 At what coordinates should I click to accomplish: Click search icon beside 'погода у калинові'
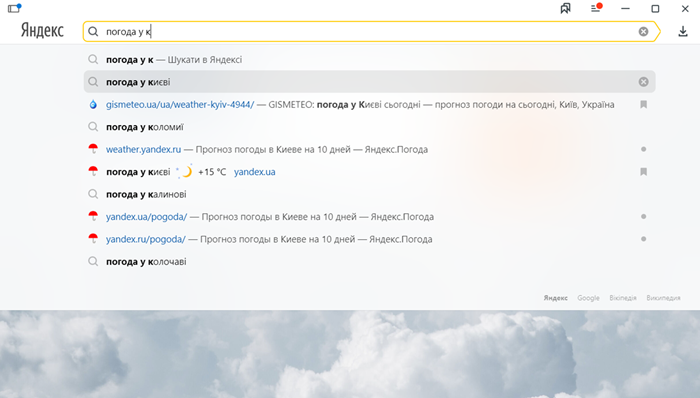click(x=93, y=194)
